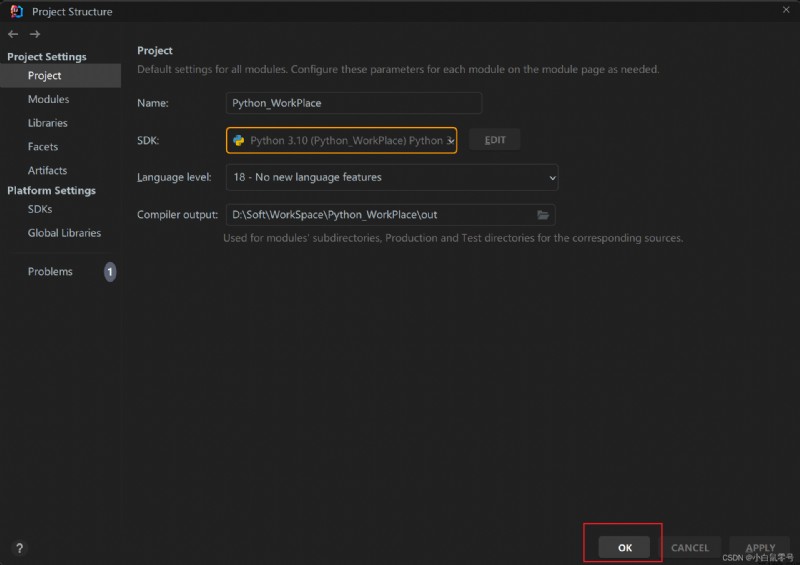
Task: Close the Project Structure dialog
Action: tap(786, 10)
